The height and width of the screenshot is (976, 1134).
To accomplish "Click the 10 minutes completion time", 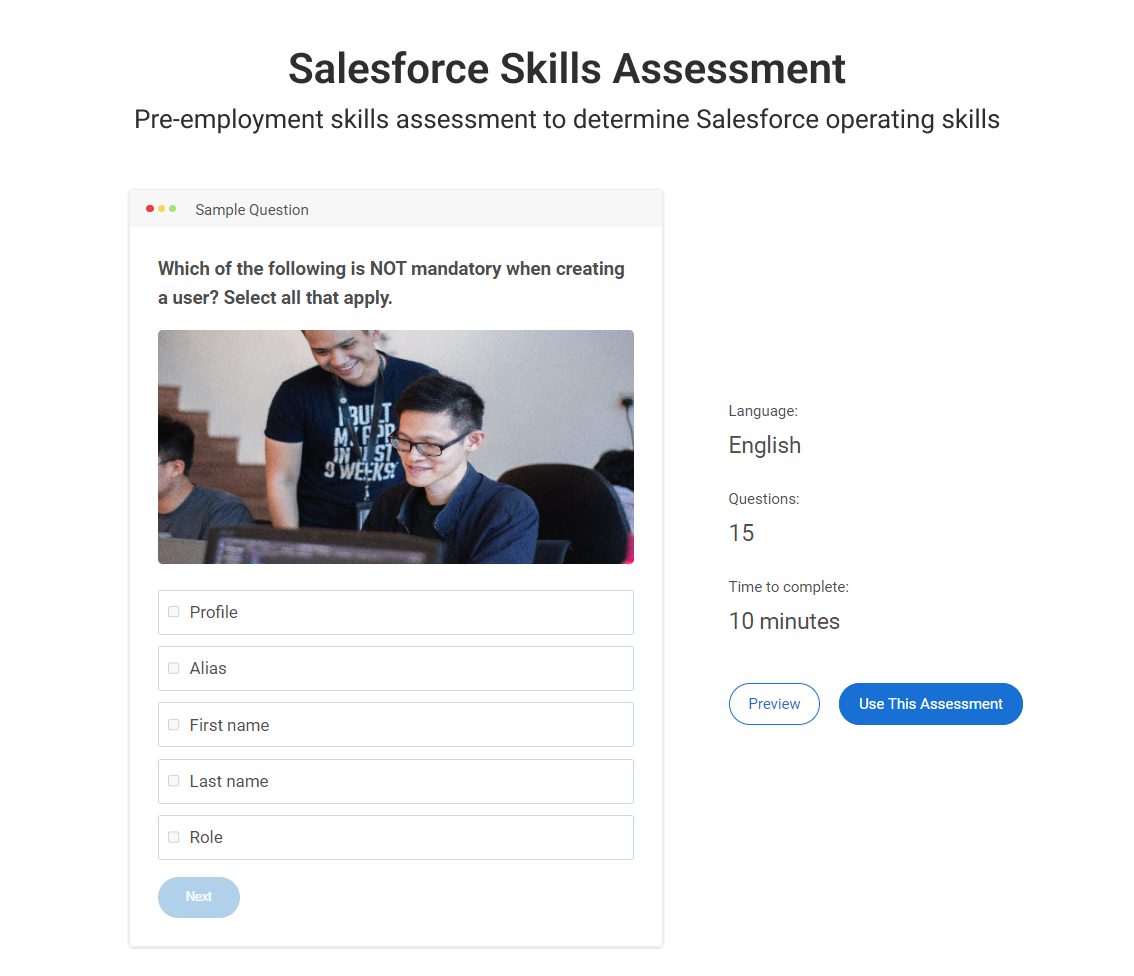I will click(x=784, y=621).
